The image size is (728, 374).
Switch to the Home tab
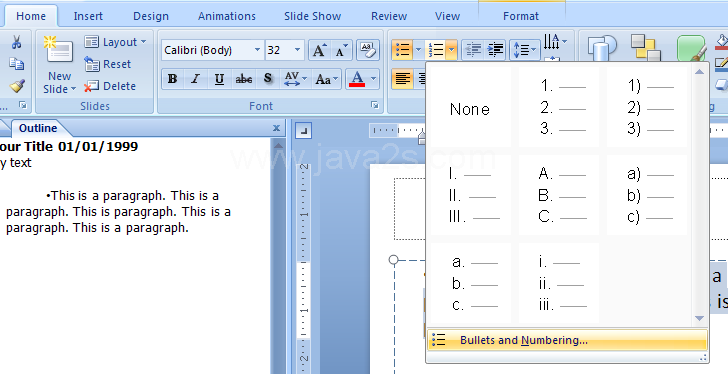[x=31, y=16]
